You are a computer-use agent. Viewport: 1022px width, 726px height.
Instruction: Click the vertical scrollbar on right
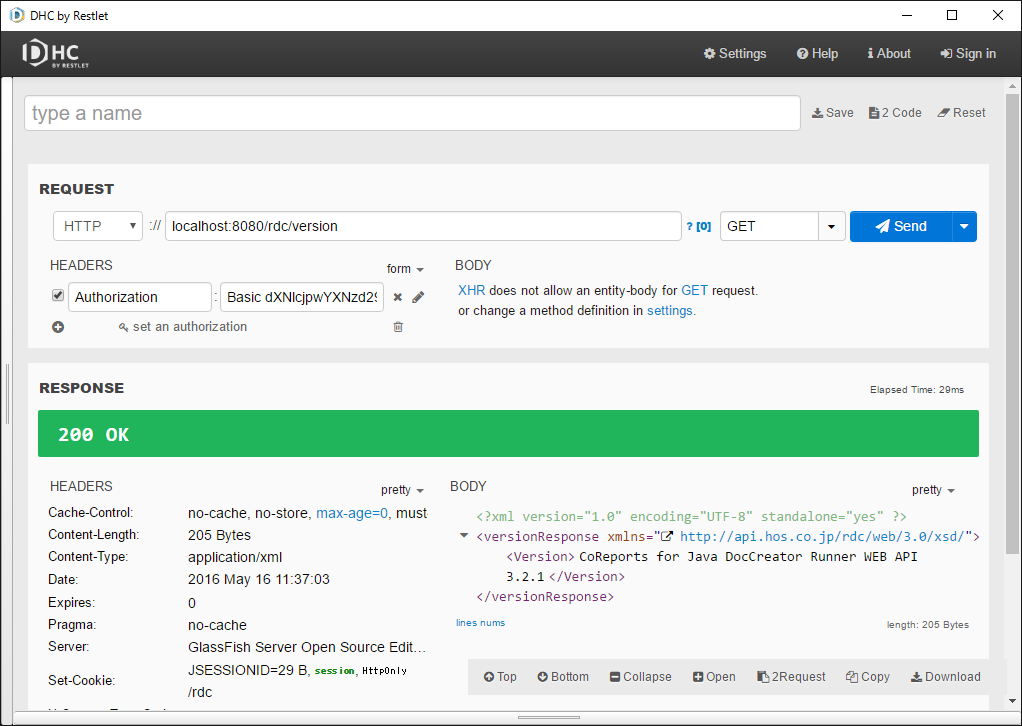tap(1012, 300)
